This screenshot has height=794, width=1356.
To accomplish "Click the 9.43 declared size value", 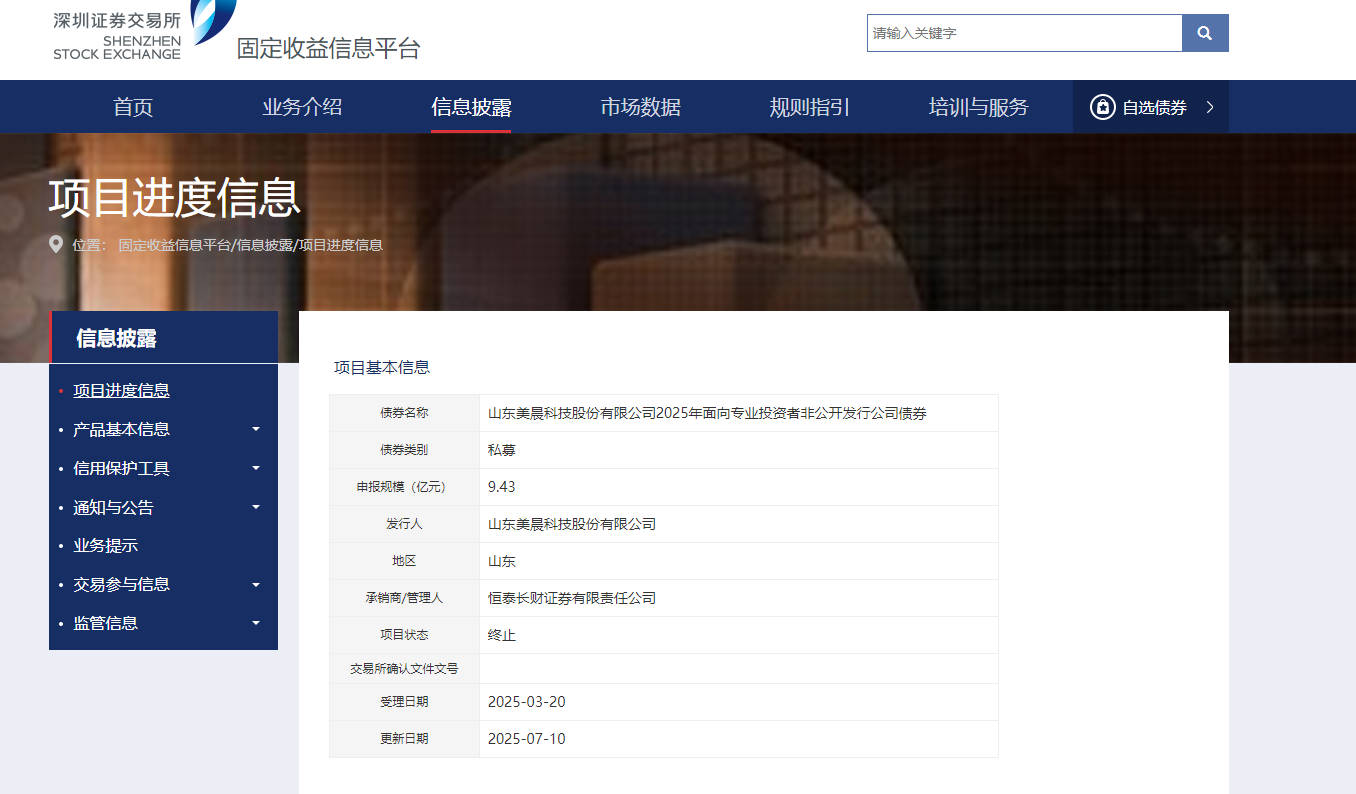I will (502, 487).
